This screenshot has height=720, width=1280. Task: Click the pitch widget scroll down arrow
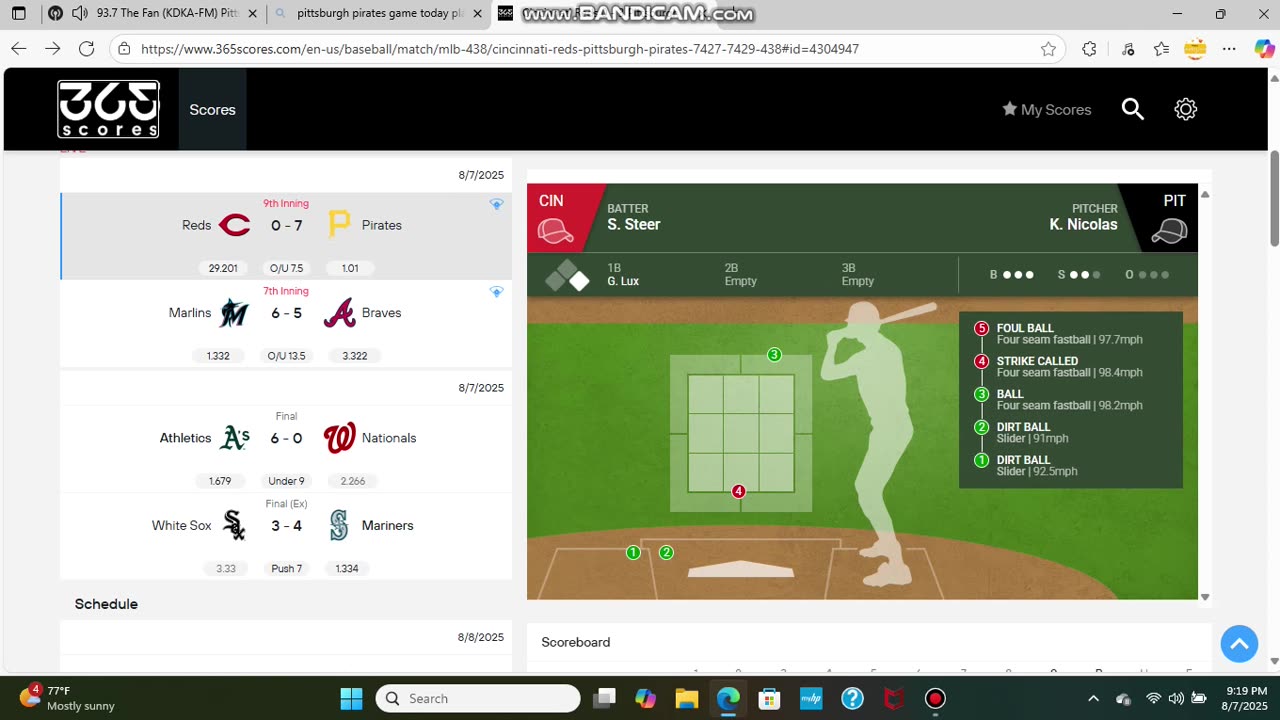coord(1205,597)
